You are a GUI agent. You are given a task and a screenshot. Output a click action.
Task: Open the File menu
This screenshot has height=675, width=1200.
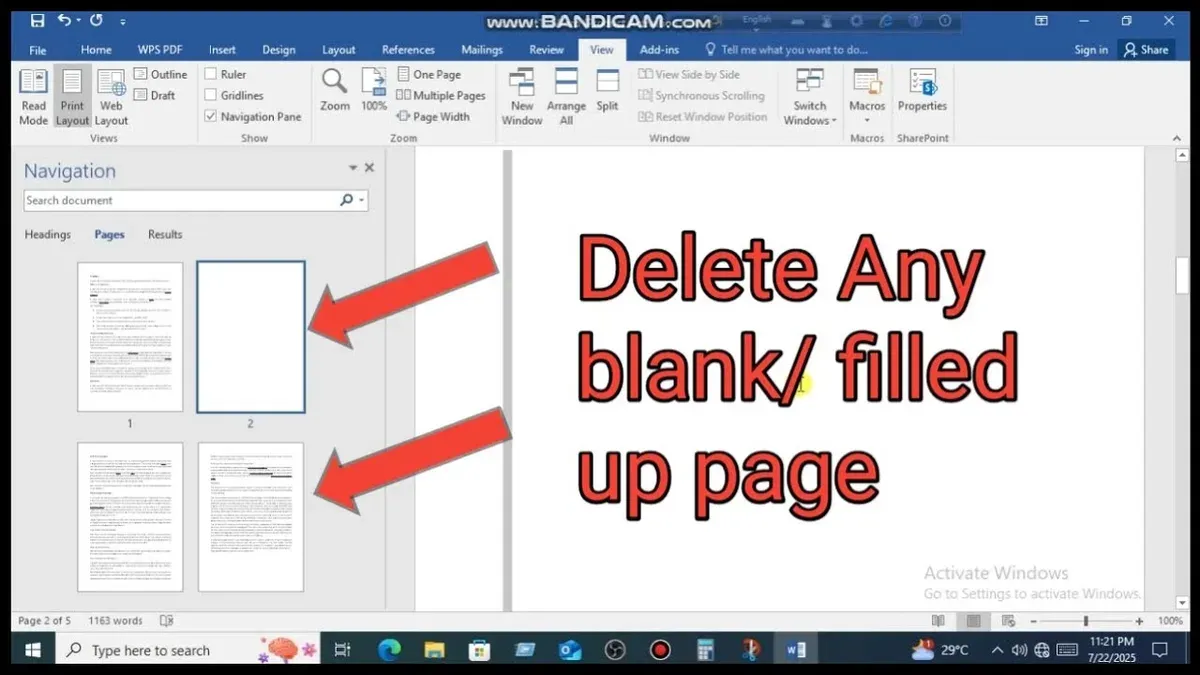click(38, 50)
